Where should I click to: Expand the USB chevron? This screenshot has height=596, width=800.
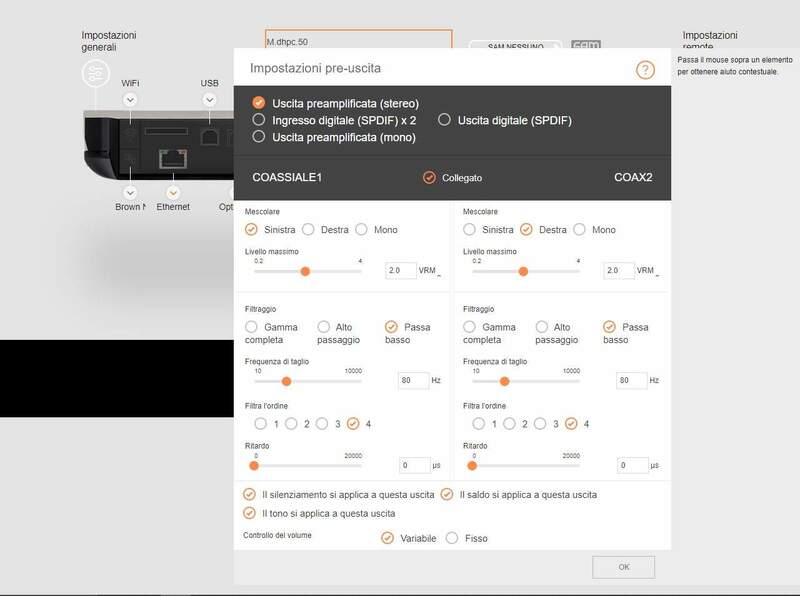209,100
